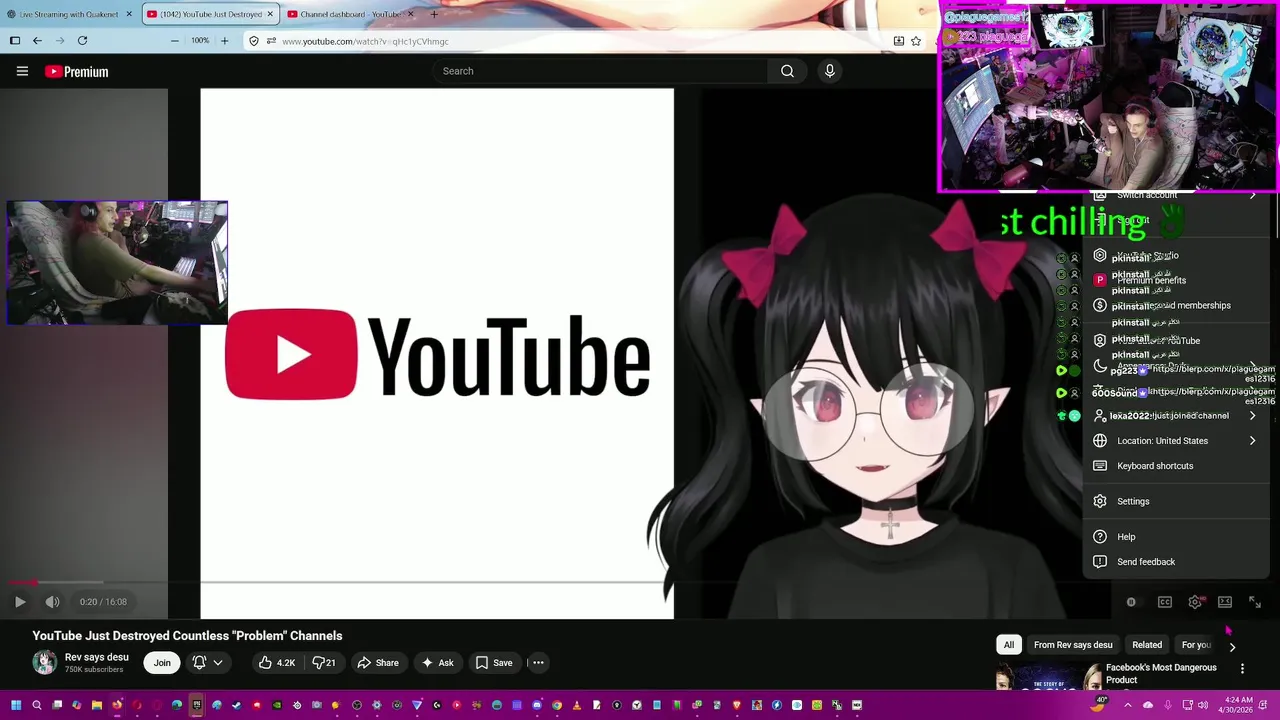Open more actions three-dot menu under video
Screen dimensions: 1280x720
point(538,662)
